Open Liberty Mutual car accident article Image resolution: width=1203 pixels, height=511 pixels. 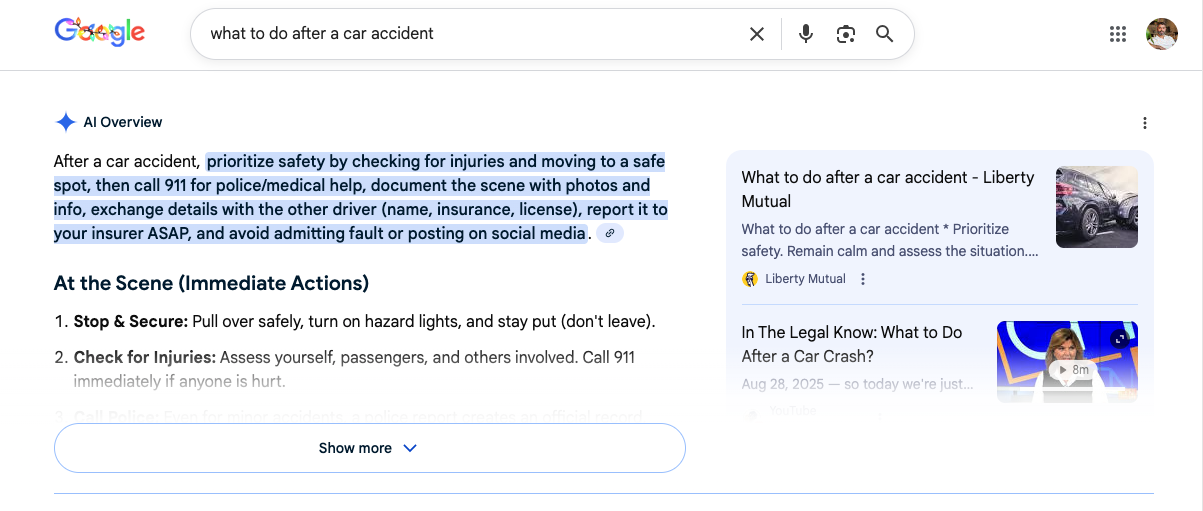[x=887, y=189]
